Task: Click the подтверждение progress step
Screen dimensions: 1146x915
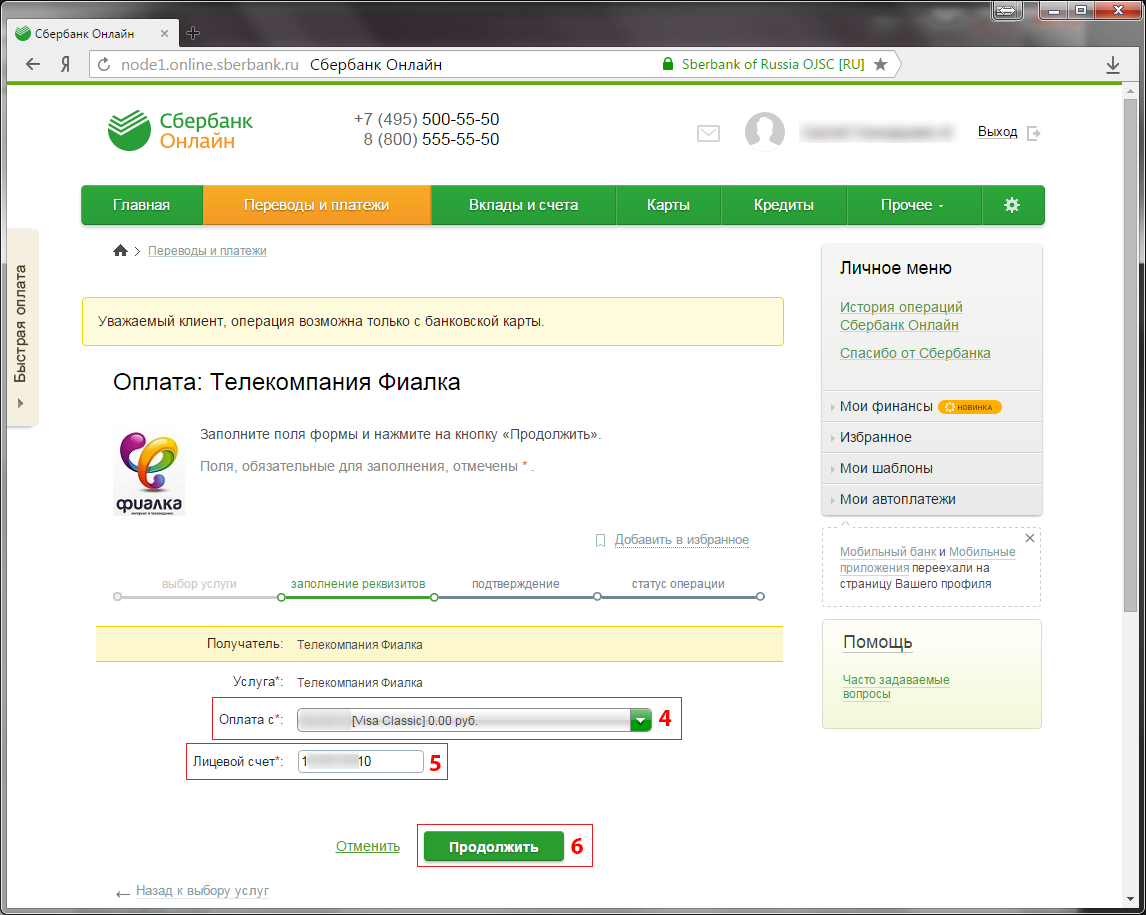Action: [x=515, y=584]
